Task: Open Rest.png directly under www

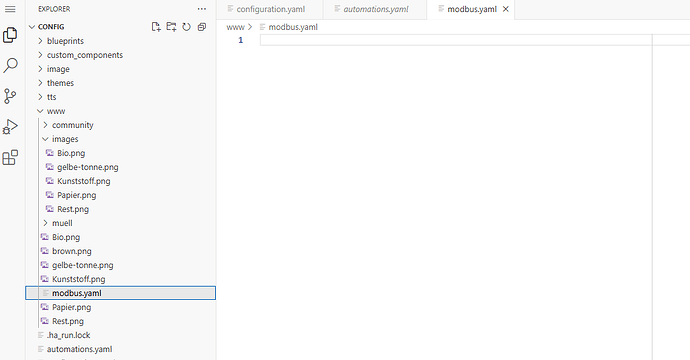Action: pyautogui.click(x=120, y=321)
